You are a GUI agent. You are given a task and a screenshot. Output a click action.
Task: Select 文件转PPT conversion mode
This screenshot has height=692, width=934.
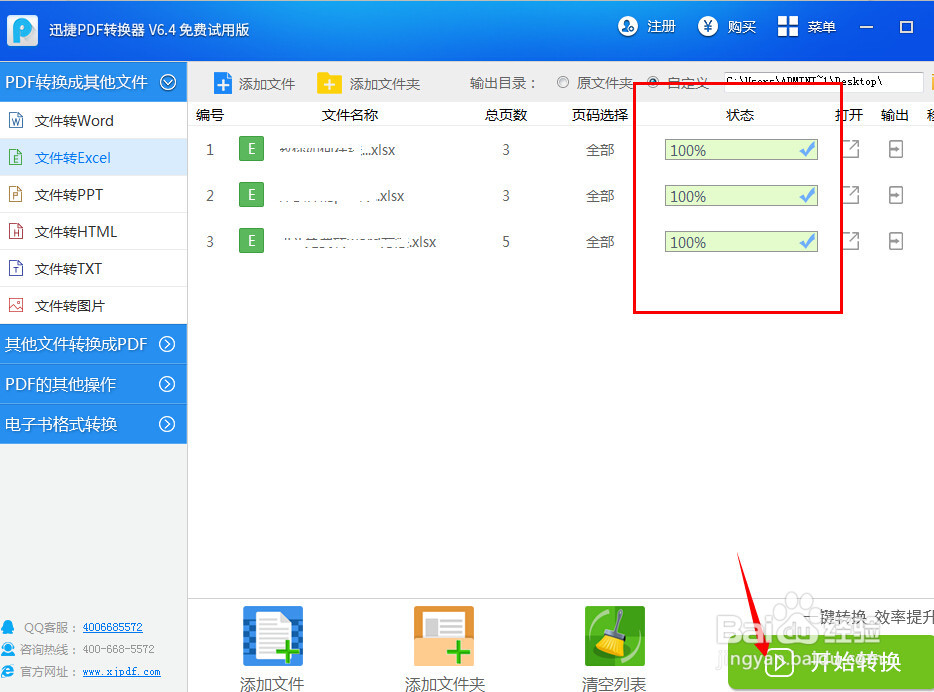point(94,195)
